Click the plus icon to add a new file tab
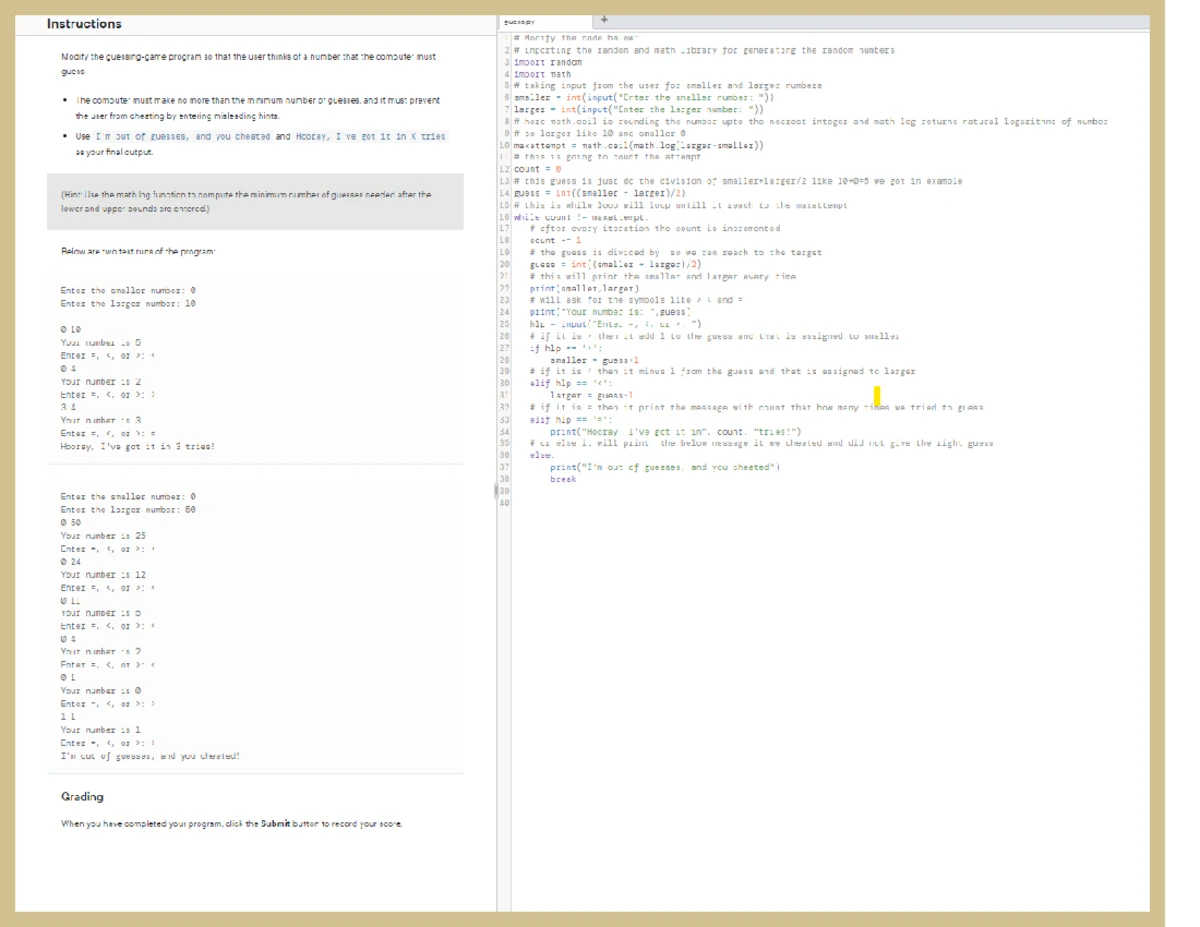The image size is (1200, 927). 604,18
